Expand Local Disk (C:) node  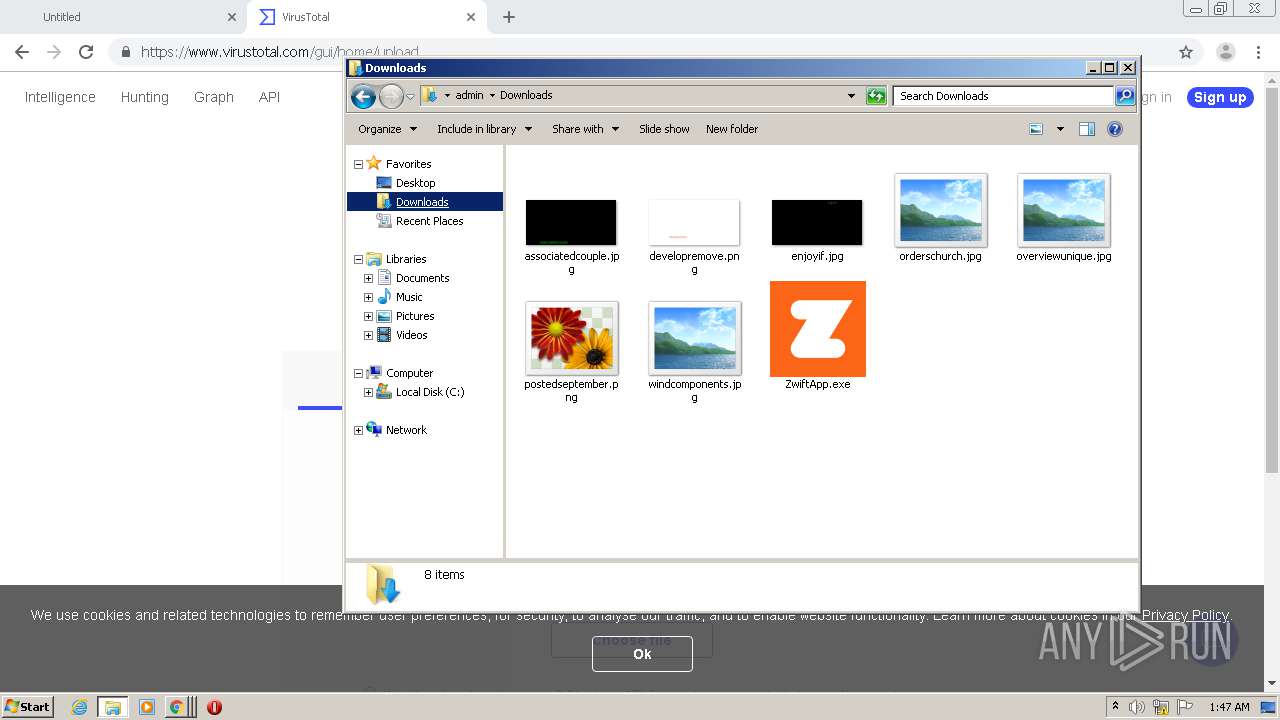[x=368, y=392]
